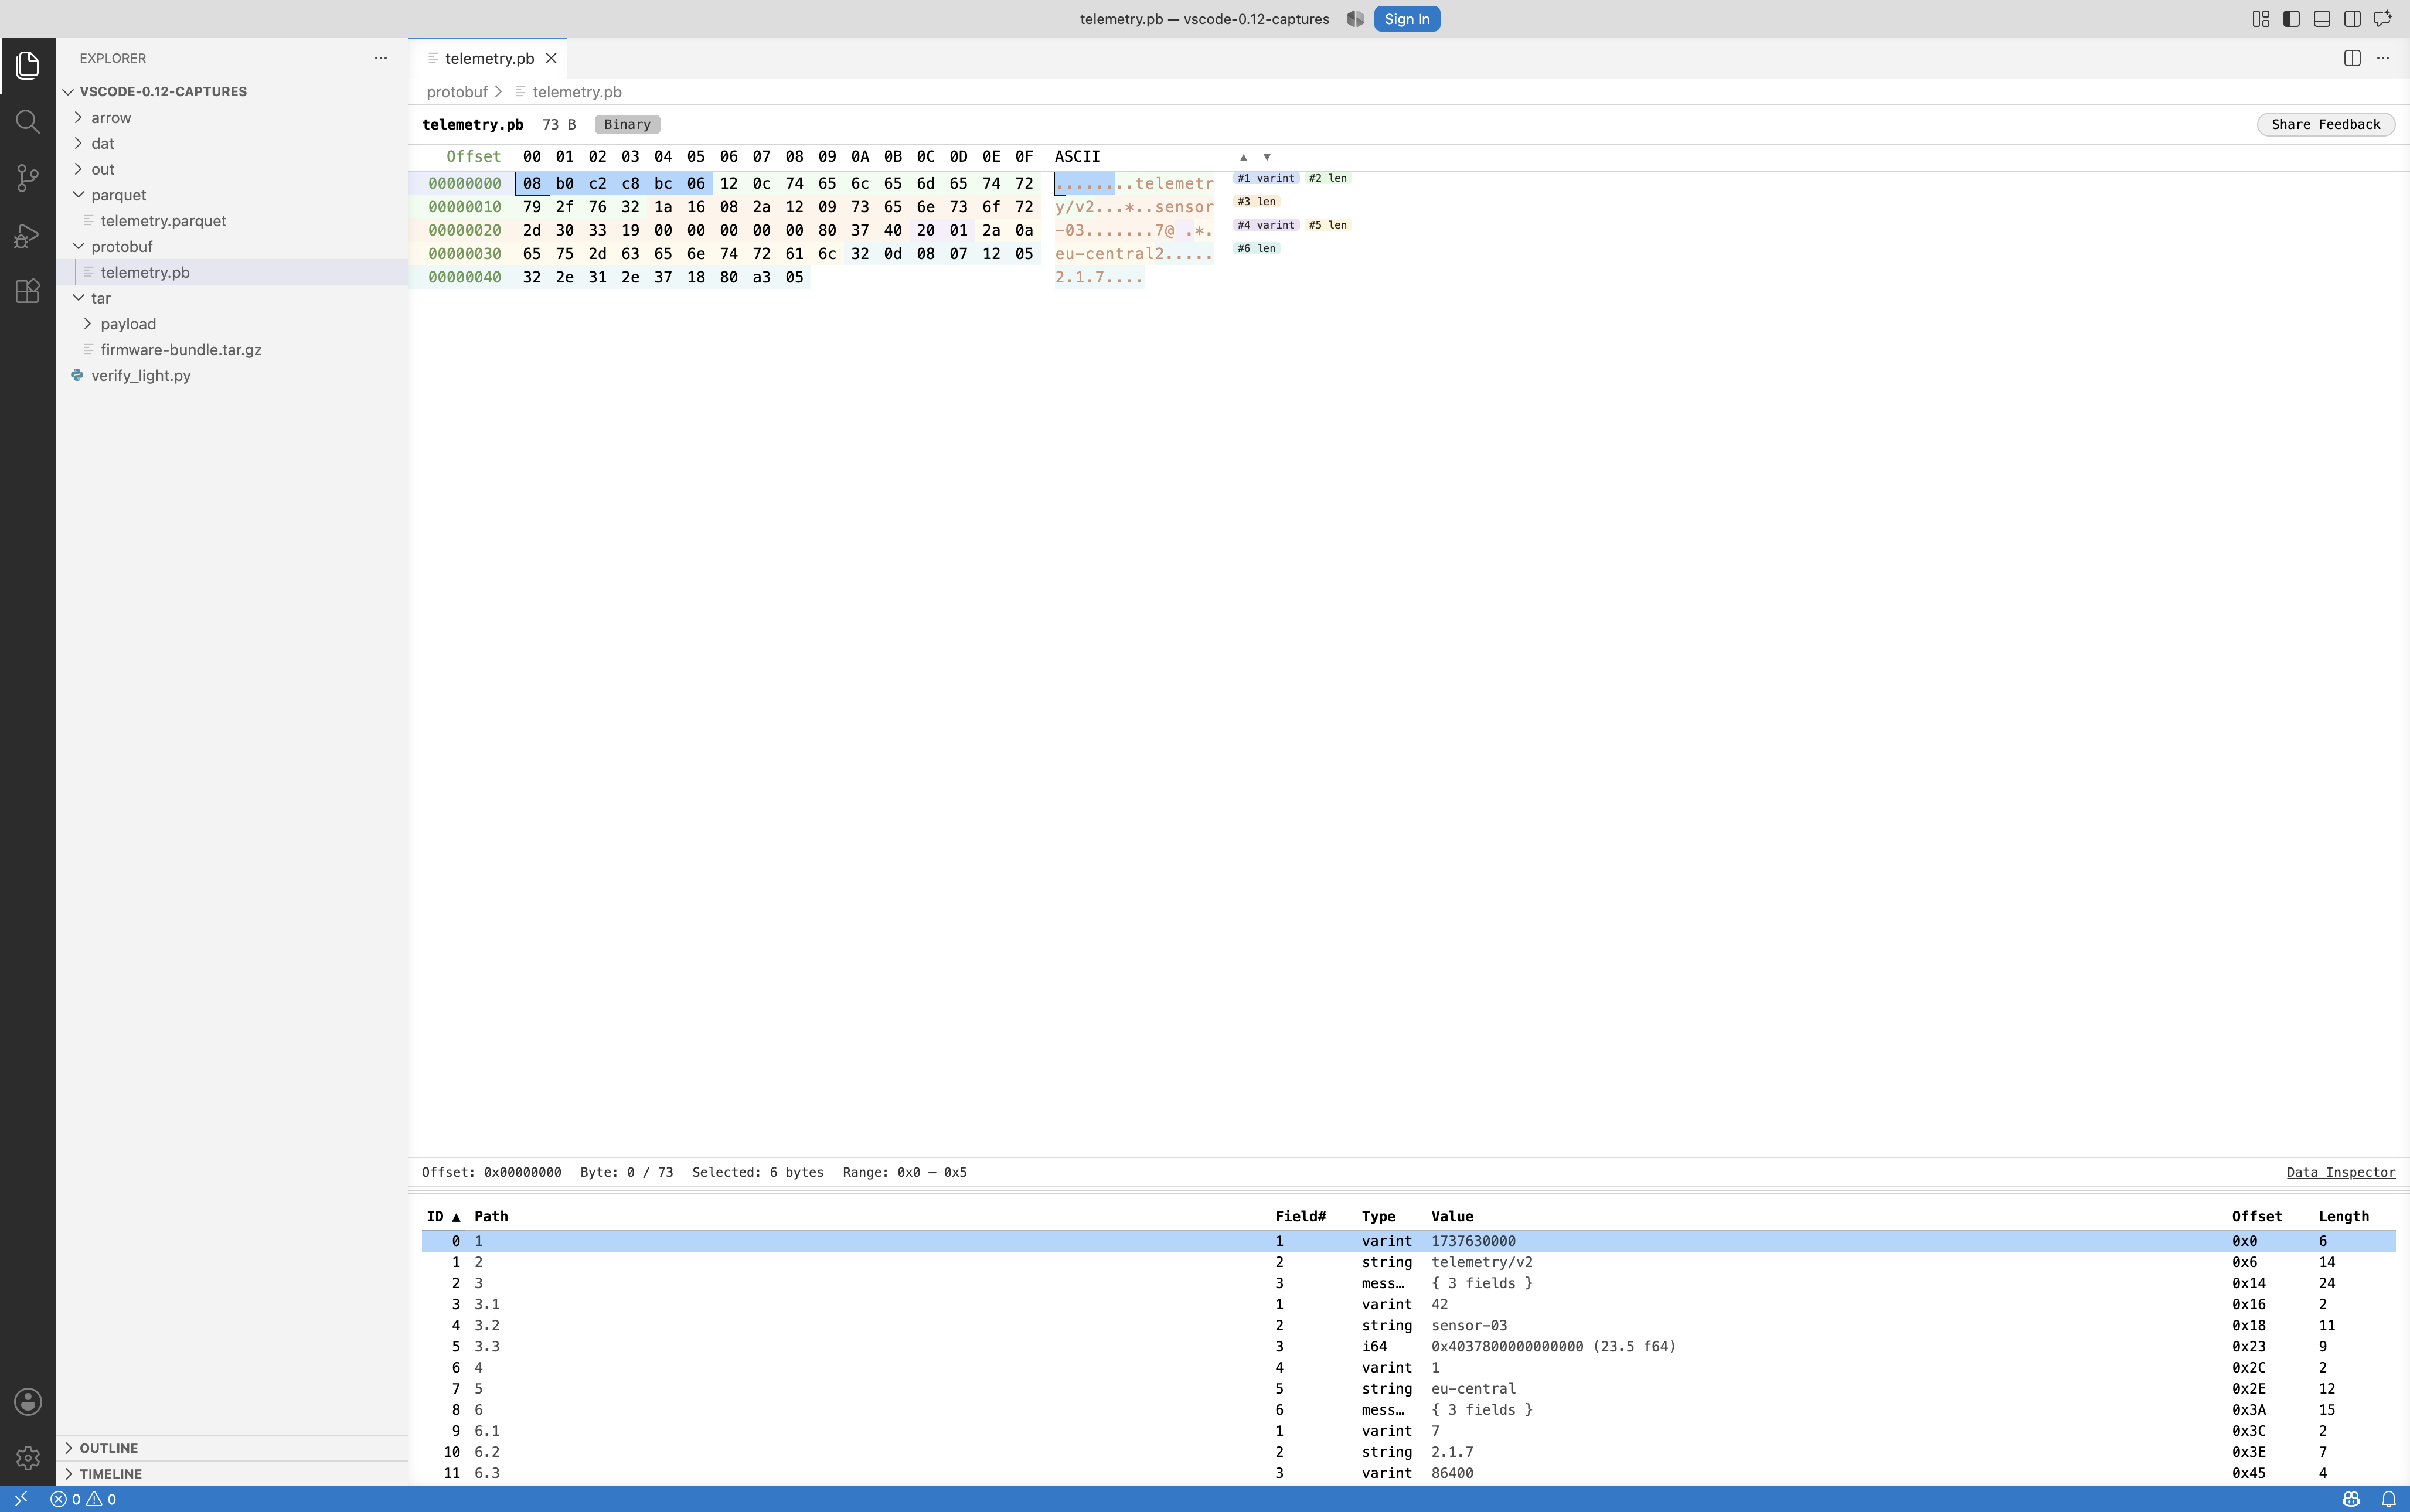Open the Data Inspector link
2410x1512 pixels.
pyautogui.click(x=2340, y=1172)
